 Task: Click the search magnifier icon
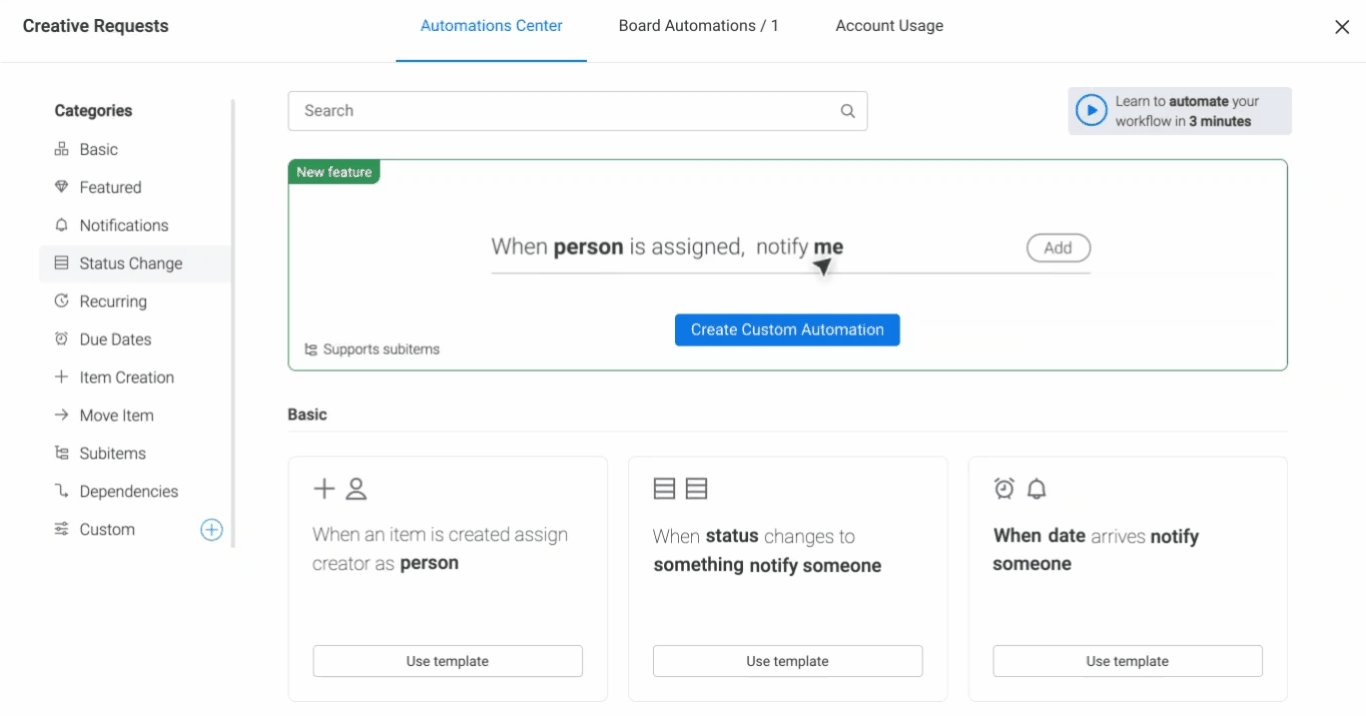tap(848, 111)
